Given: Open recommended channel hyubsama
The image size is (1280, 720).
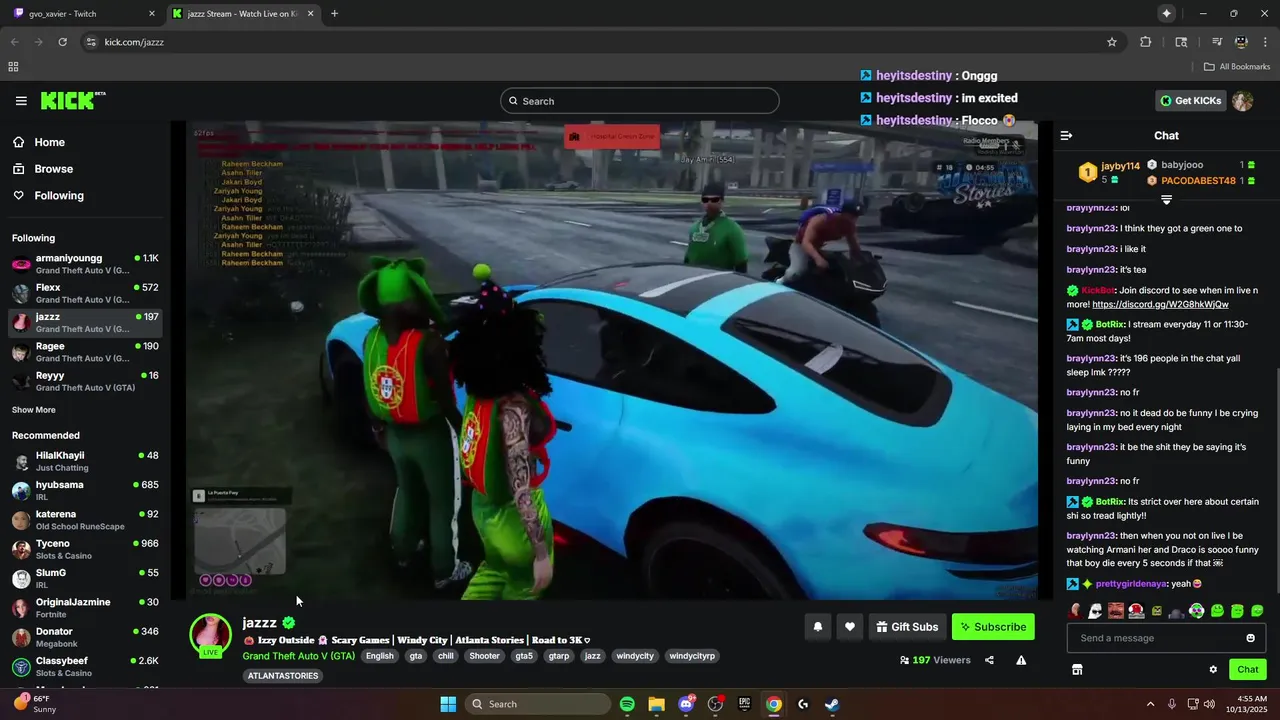Looking at the screenshot, I should 85,491.
